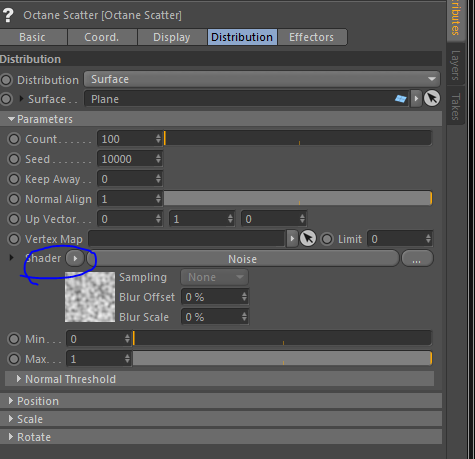Open the Surface field arrow menu

click(x=416, y=99)
